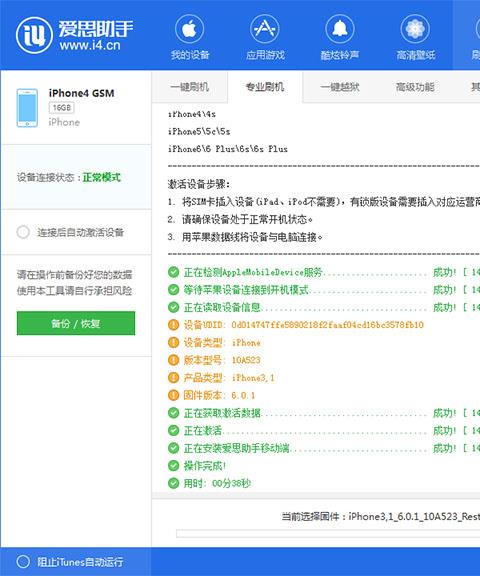Viewport: 480px width, 576px height.
Task: Switch to 专业刷机 tab
Action: coord(265,87)
